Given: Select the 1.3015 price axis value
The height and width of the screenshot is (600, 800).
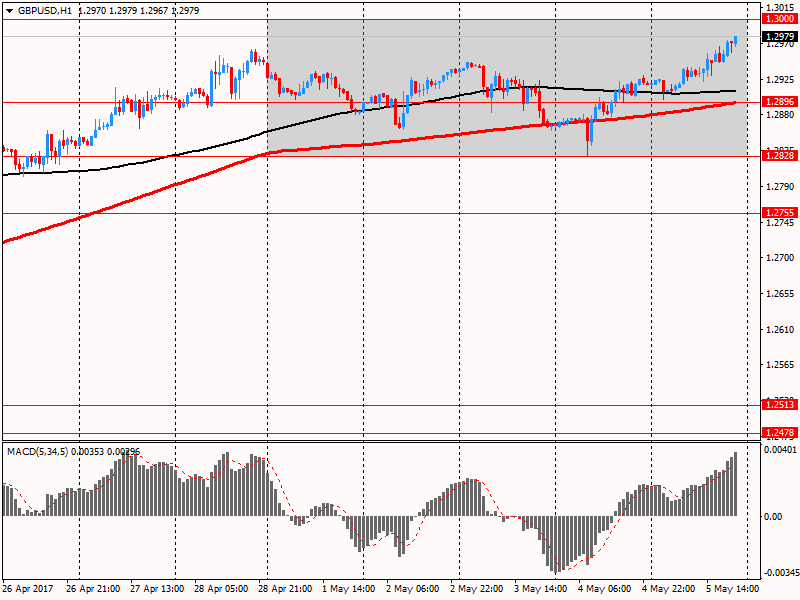Looking at the screenshot, I should [x=781, y=8].
